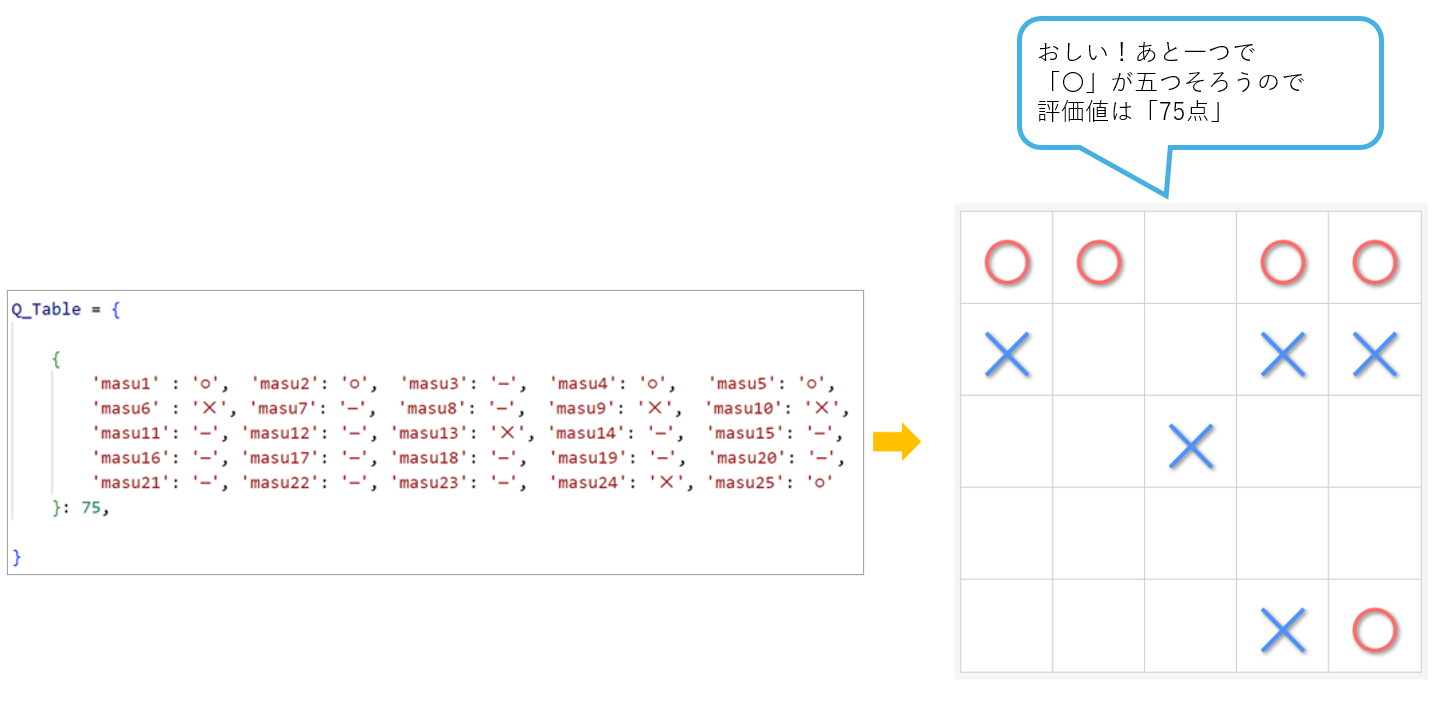Click the blue X in the grid's center cell

pyautogui.click(x=1190, y=446)
